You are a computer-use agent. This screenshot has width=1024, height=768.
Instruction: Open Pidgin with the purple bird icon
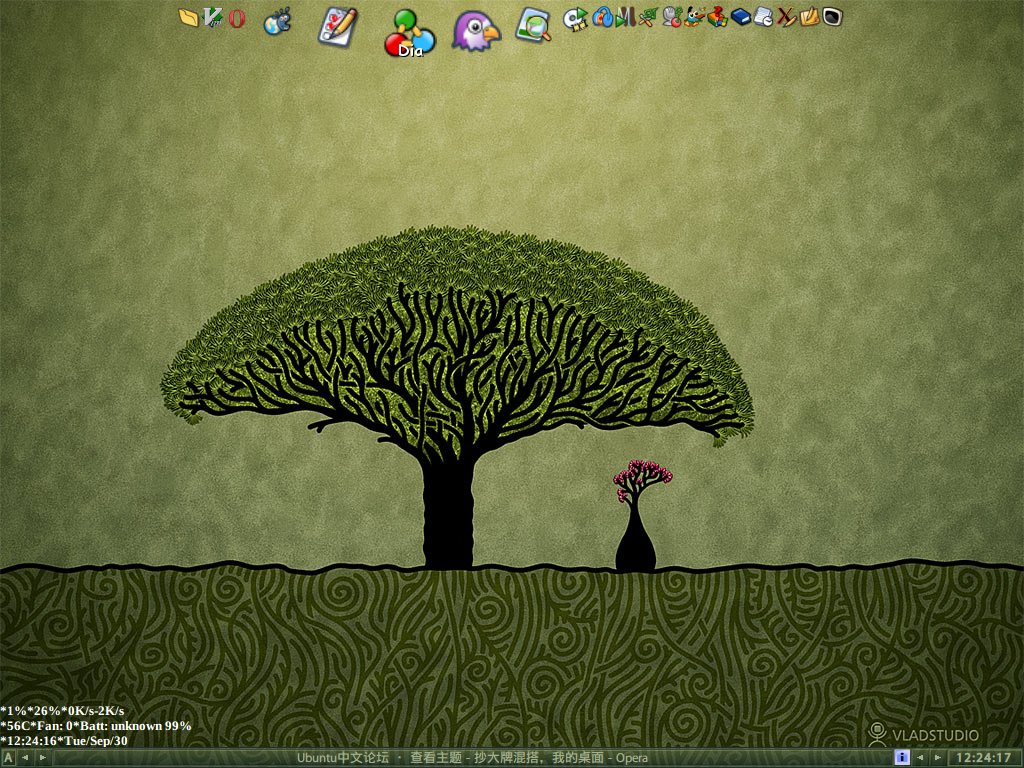[476, 30]
